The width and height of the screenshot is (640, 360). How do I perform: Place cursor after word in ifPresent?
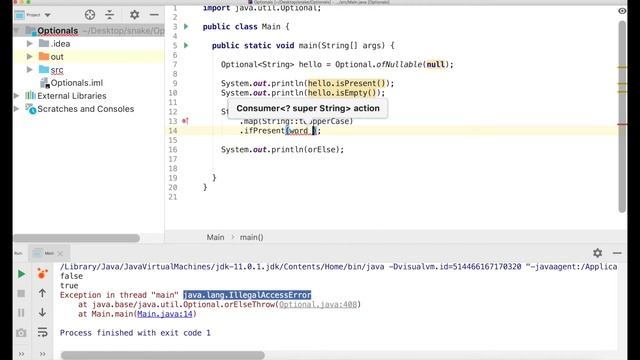pos(308,131)
